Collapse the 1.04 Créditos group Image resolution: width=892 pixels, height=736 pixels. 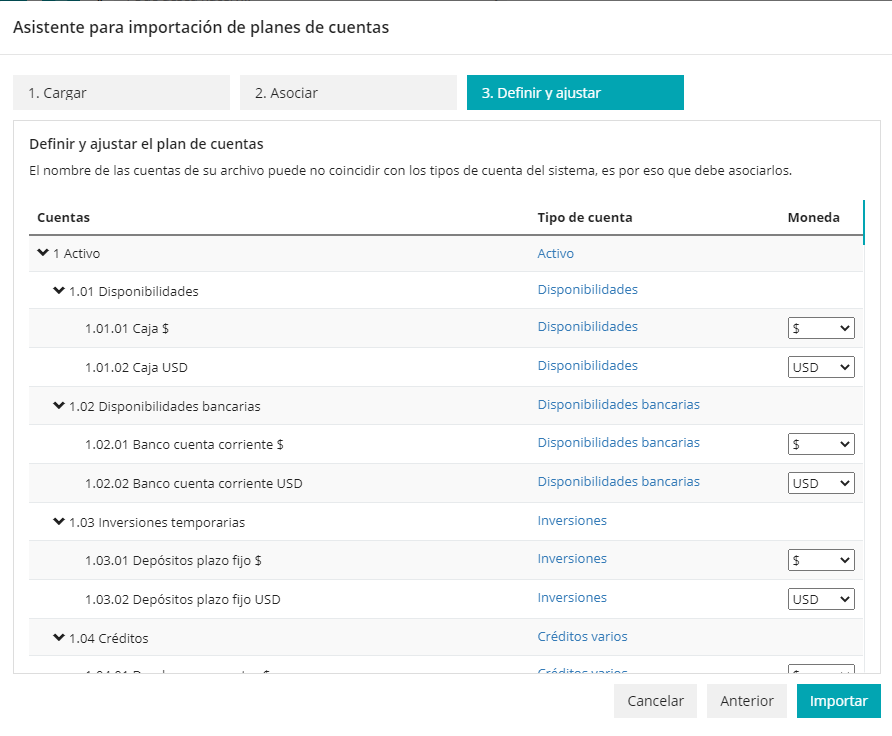click(59, 637)
